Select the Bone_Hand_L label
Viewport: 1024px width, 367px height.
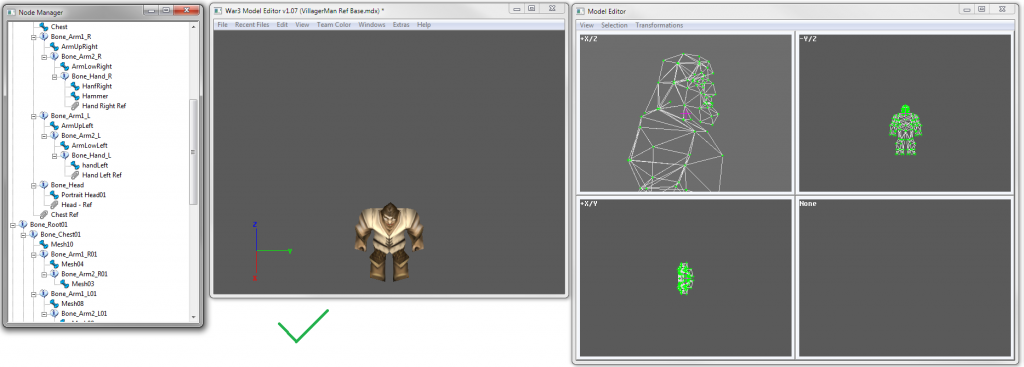pyautogui.click(x=91, y=155)
